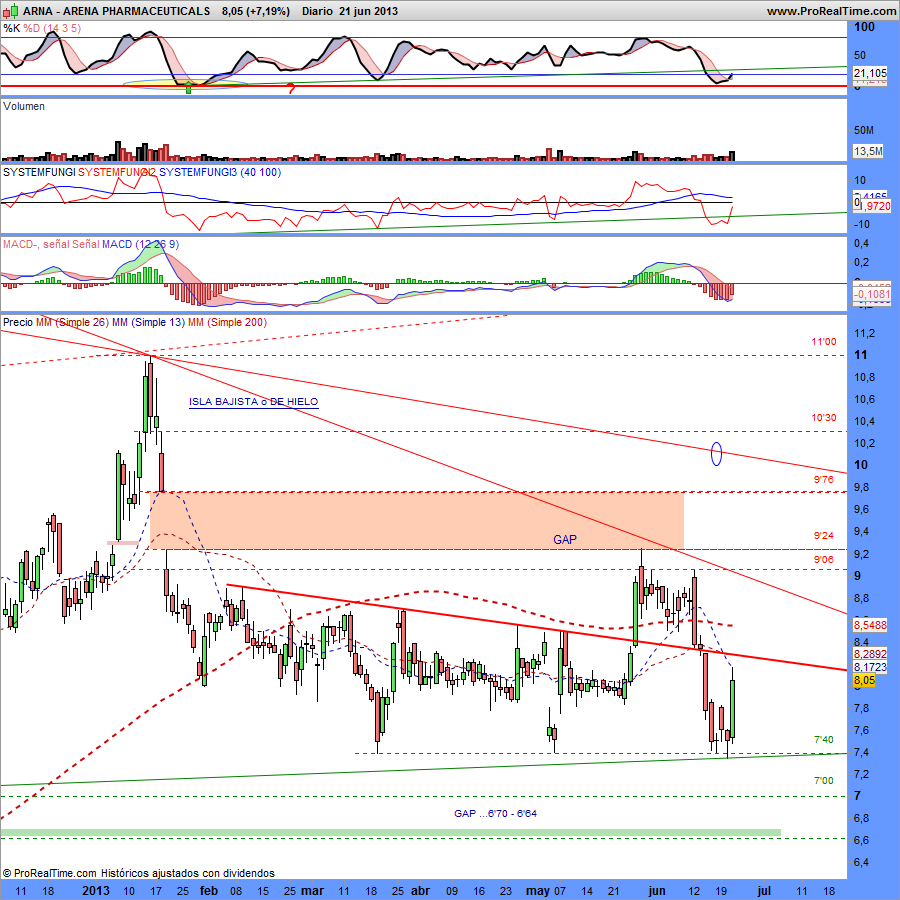Click the 9'76 level label
Screen dimensions: 900x900
824,479
